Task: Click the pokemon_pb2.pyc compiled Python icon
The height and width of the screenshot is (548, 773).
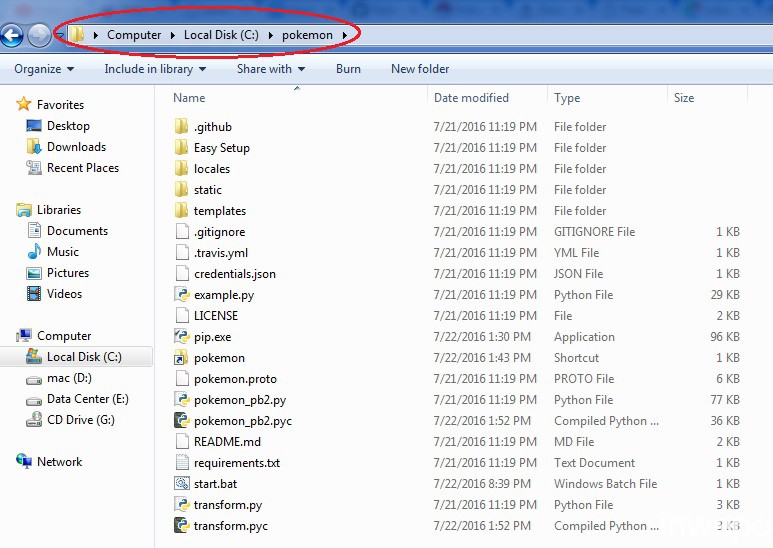Action: (x=182, y=421)
